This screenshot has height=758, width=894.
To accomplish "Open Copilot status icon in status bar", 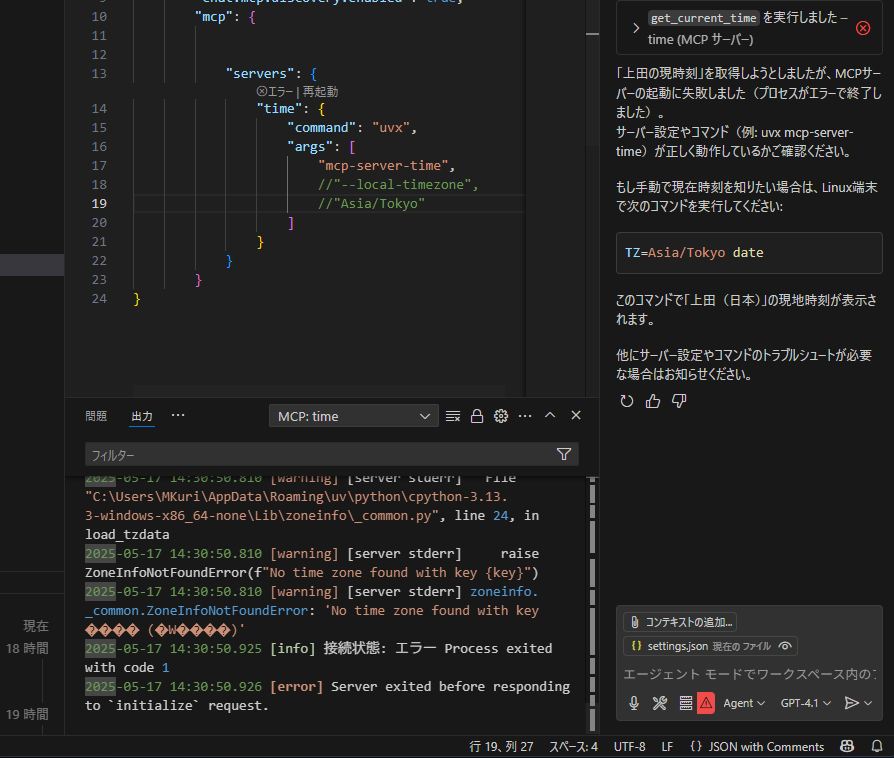I will 847,747.
